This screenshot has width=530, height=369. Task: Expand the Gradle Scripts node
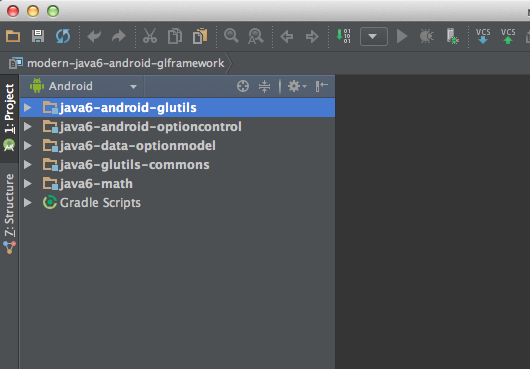pos(28,202)
